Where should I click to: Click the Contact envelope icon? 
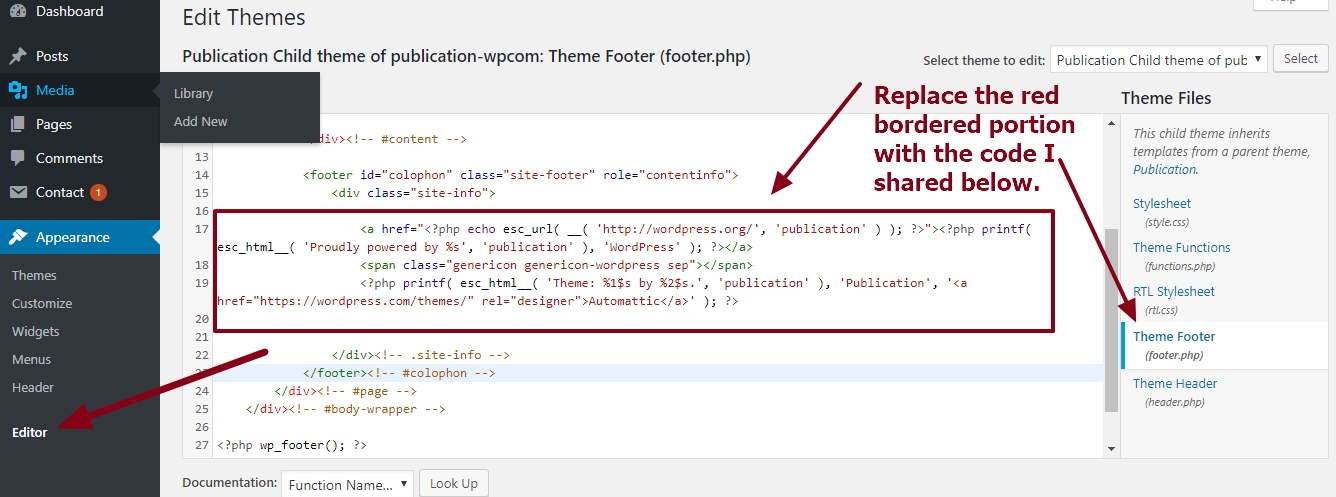pos(18,192)
